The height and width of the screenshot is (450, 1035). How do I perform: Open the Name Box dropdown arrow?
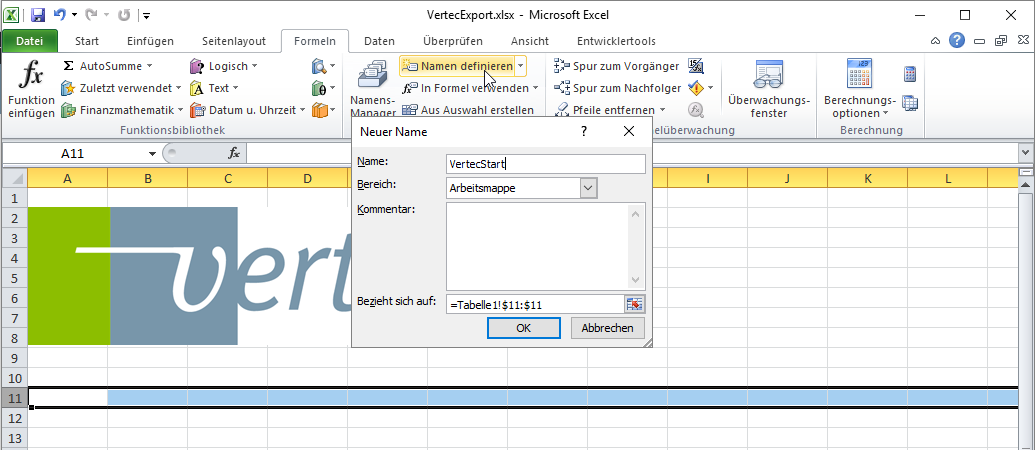pyautogui.click(x=153, y=153)
